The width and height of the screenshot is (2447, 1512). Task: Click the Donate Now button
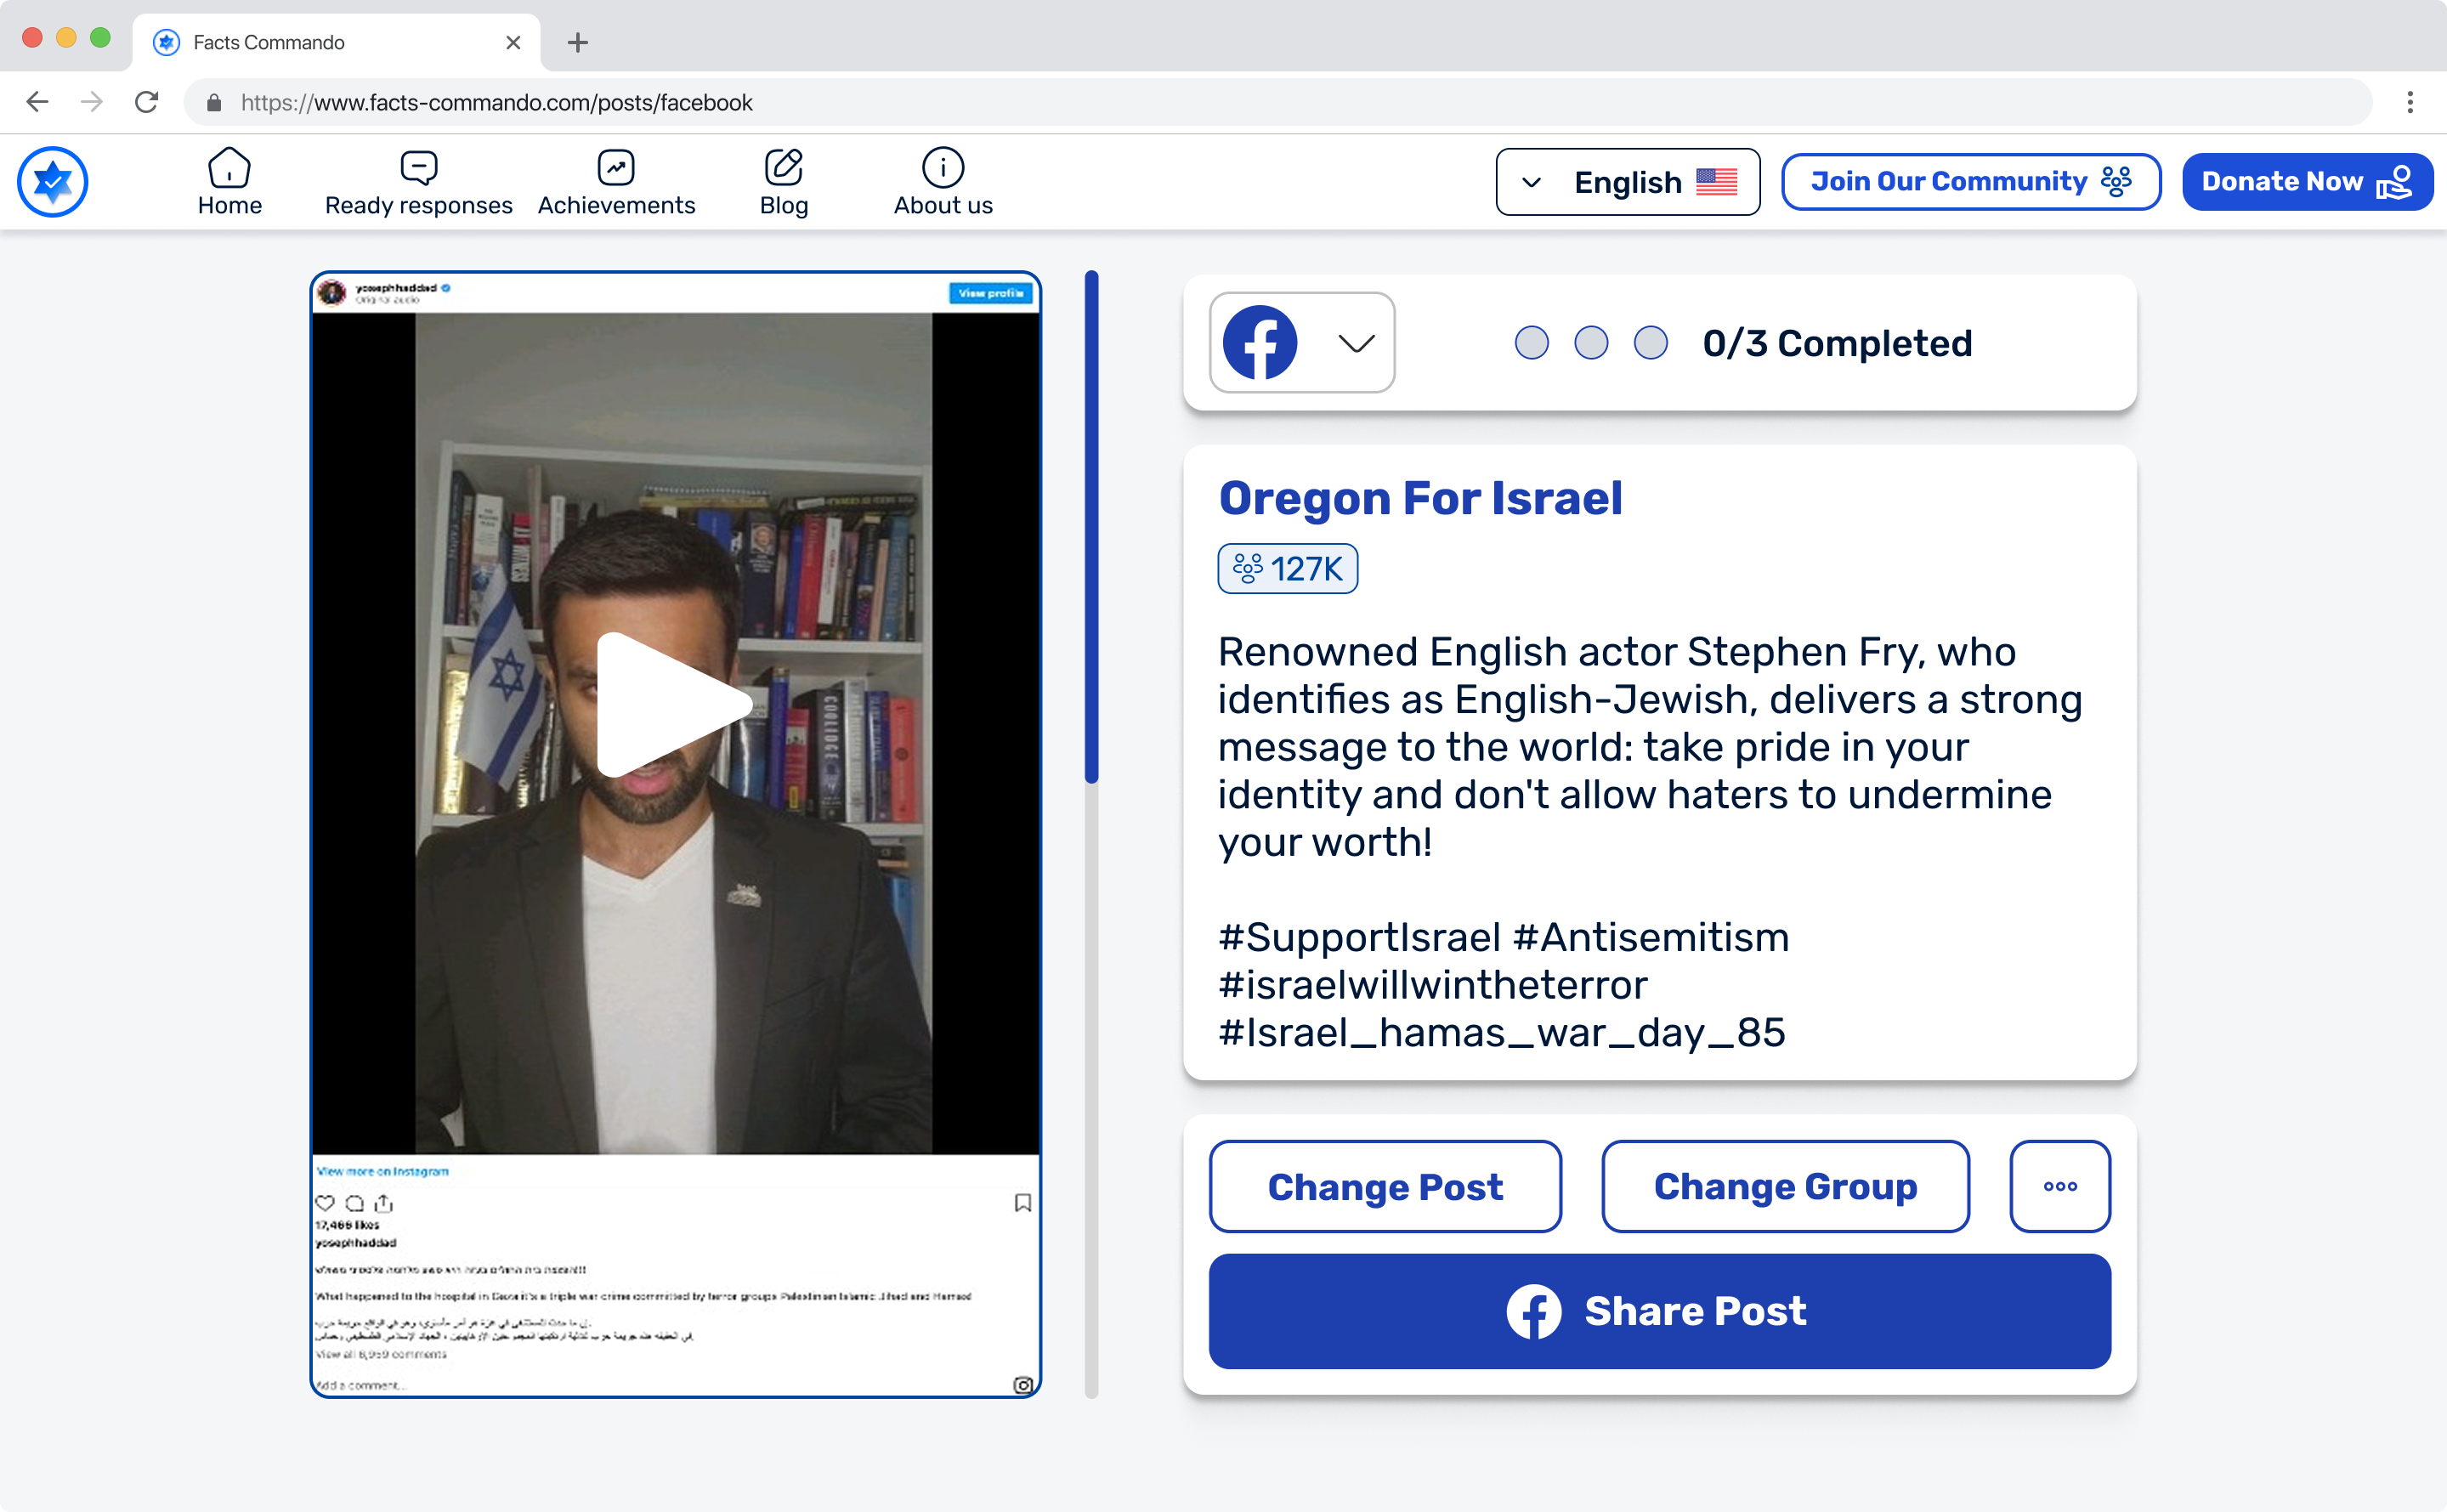pos(2307,182)
